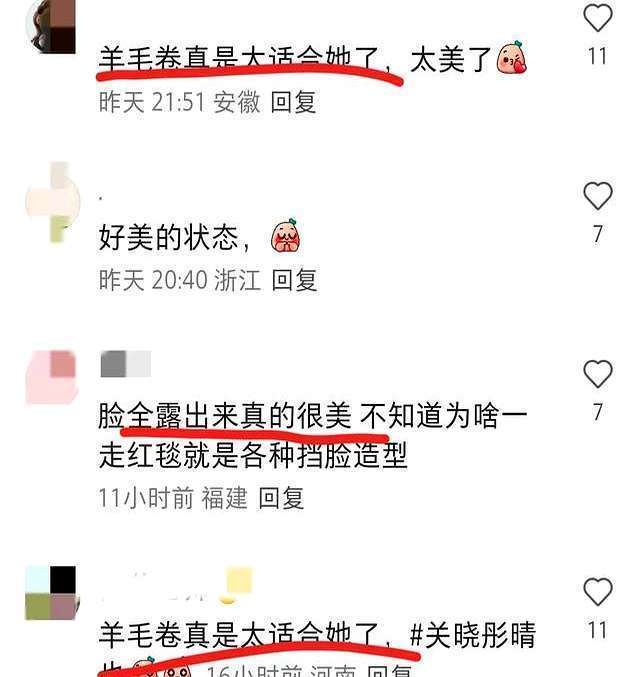
Task: Reply to the 11小时前 福建 comment
Action: (x=281, y=498)
